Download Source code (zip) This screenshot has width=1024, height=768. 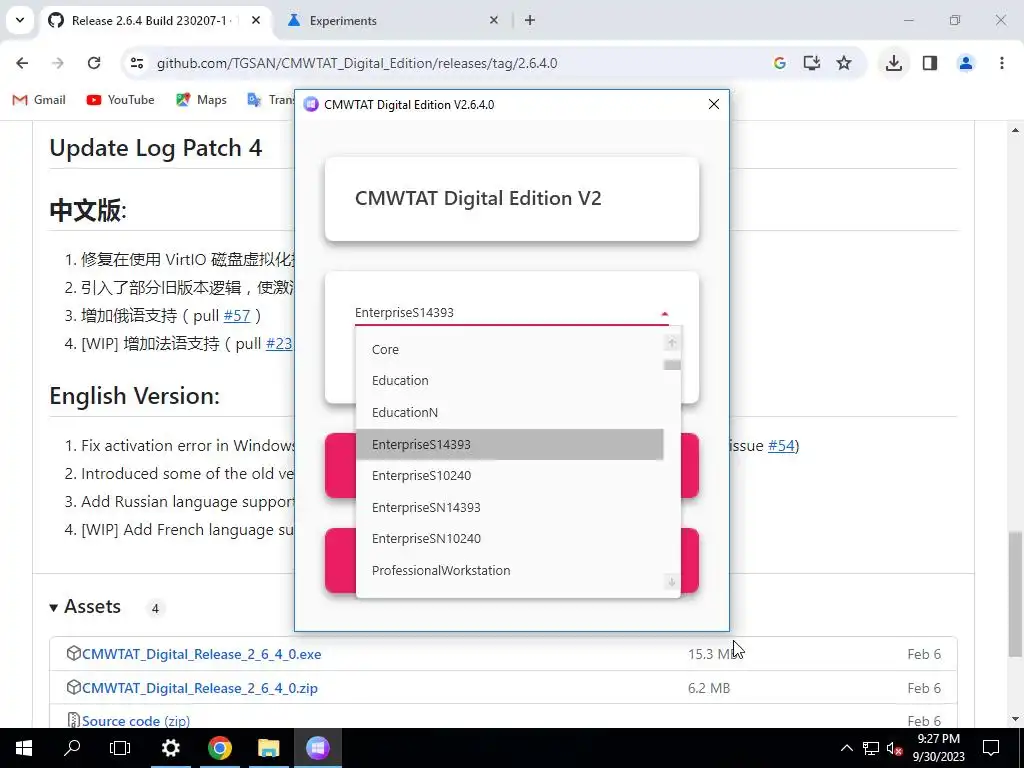(x=136, y=721)
